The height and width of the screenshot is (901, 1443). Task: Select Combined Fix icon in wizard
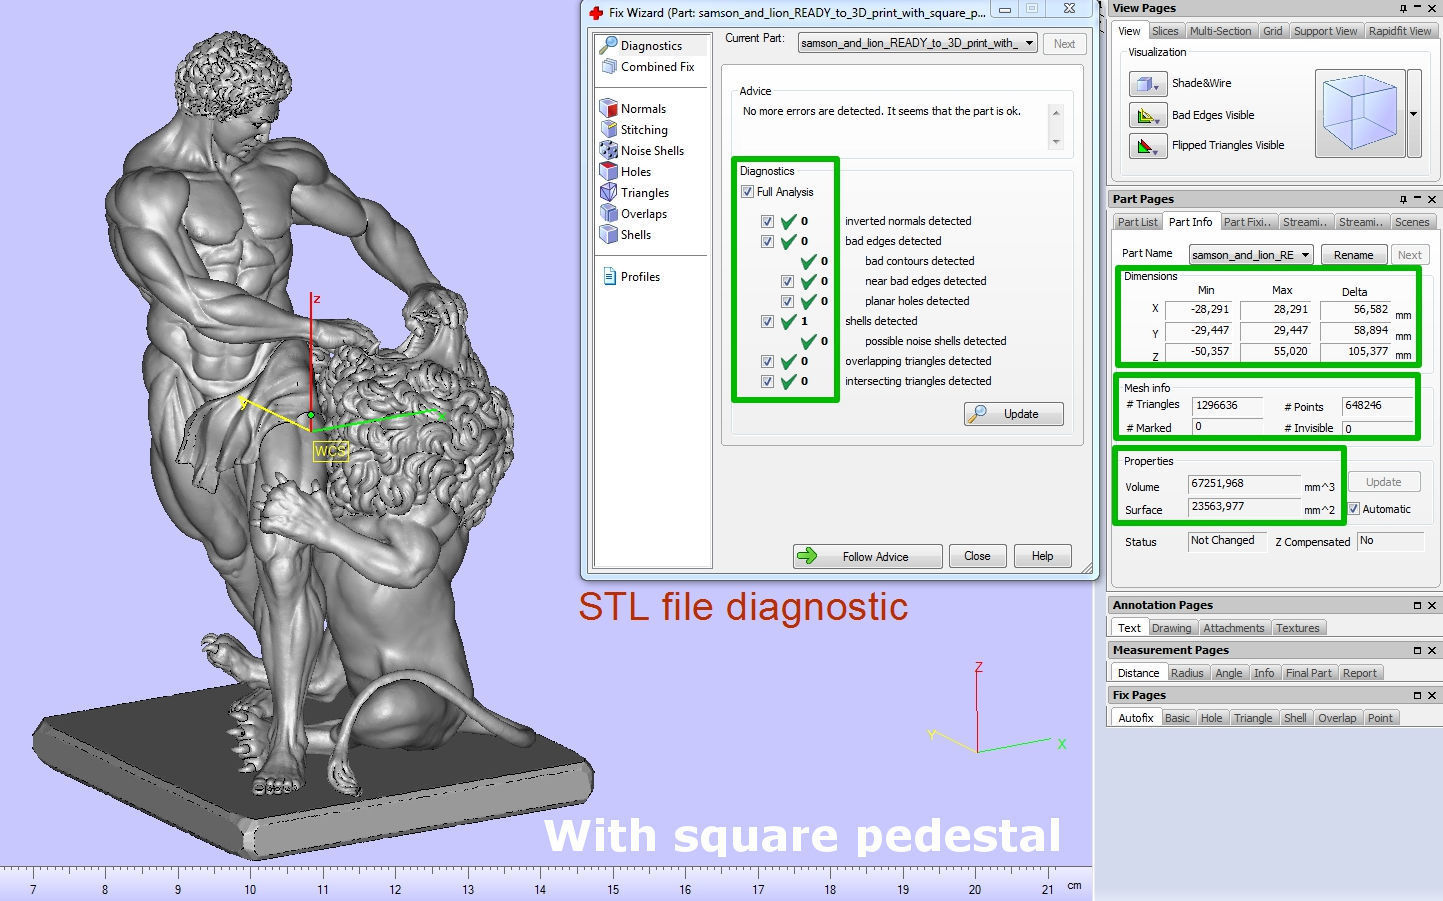pos(608,67)
